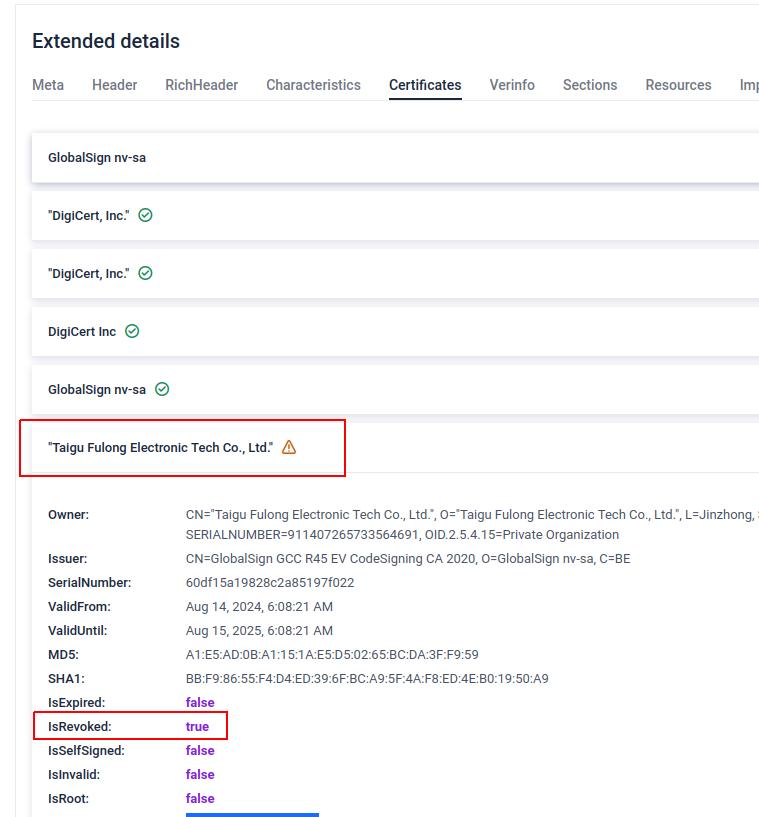
Task: Click the MD5 label
Action: tap(64, 654)
